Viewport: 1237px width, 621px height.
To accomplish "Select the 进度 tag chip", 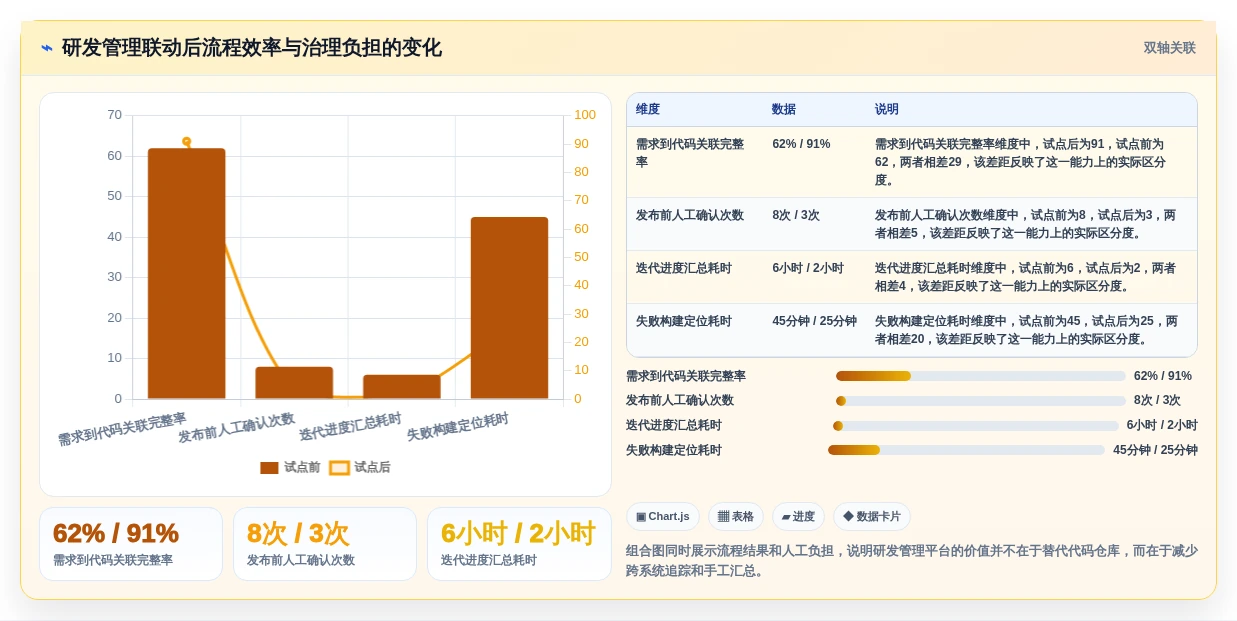I will tap(798, 516).
